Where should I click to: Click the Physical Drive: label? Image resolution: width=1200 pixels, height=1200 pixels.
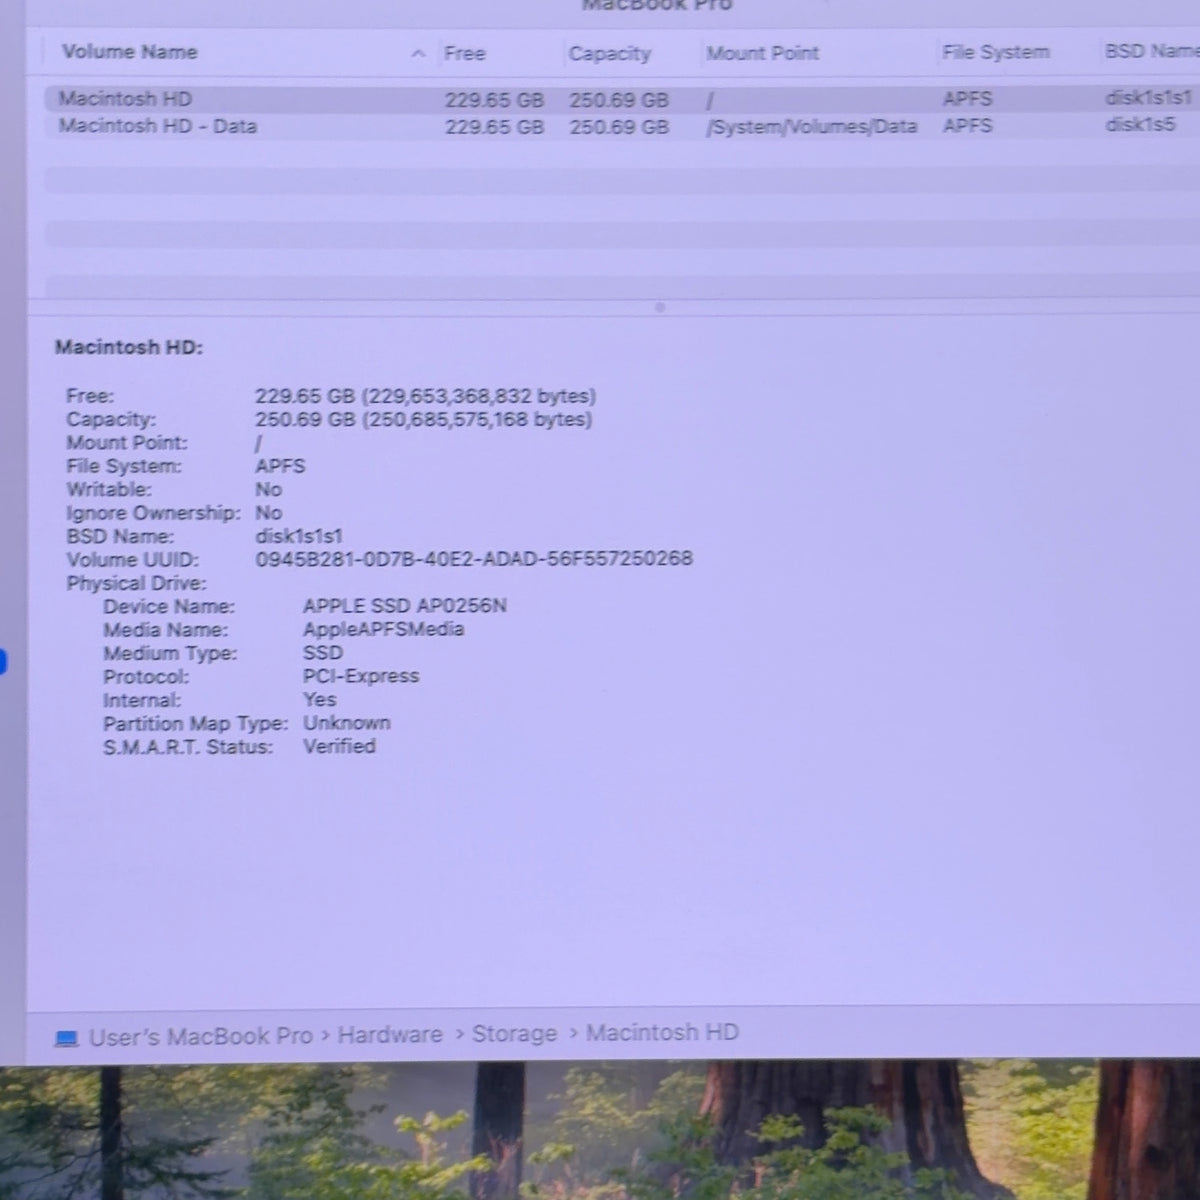(x=136, y=583)
